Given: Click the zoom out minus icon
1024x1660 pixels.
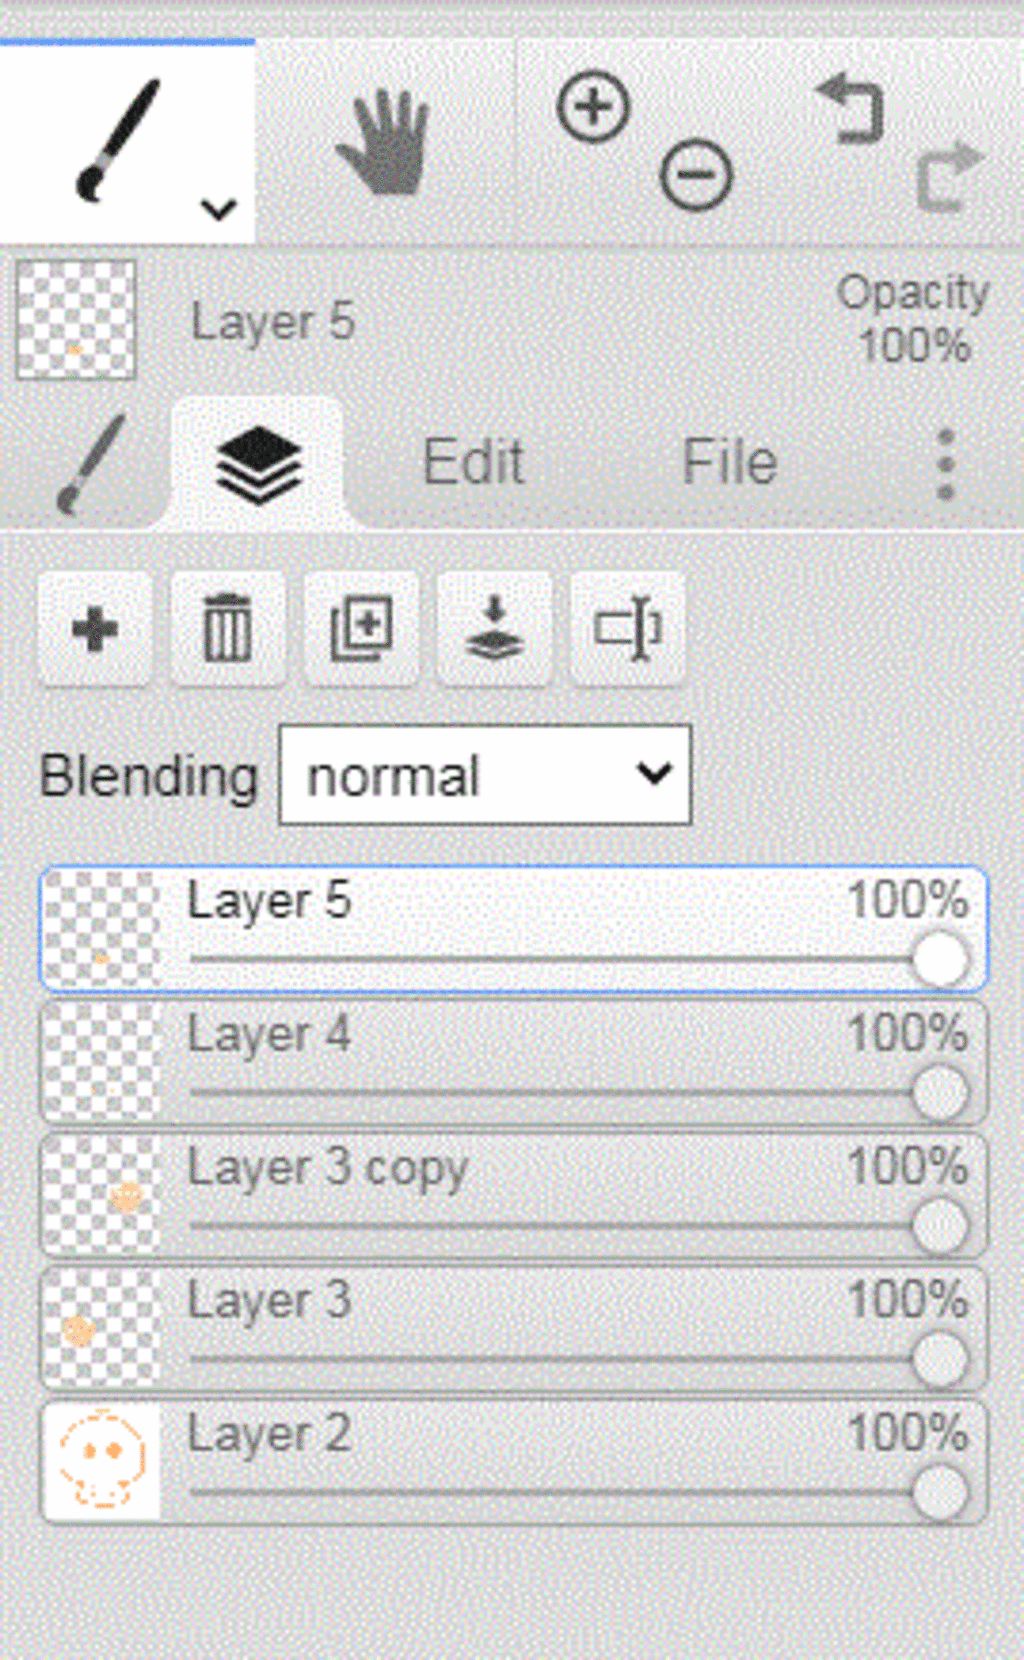Looking at the screenshot, I should coord(696,175).
